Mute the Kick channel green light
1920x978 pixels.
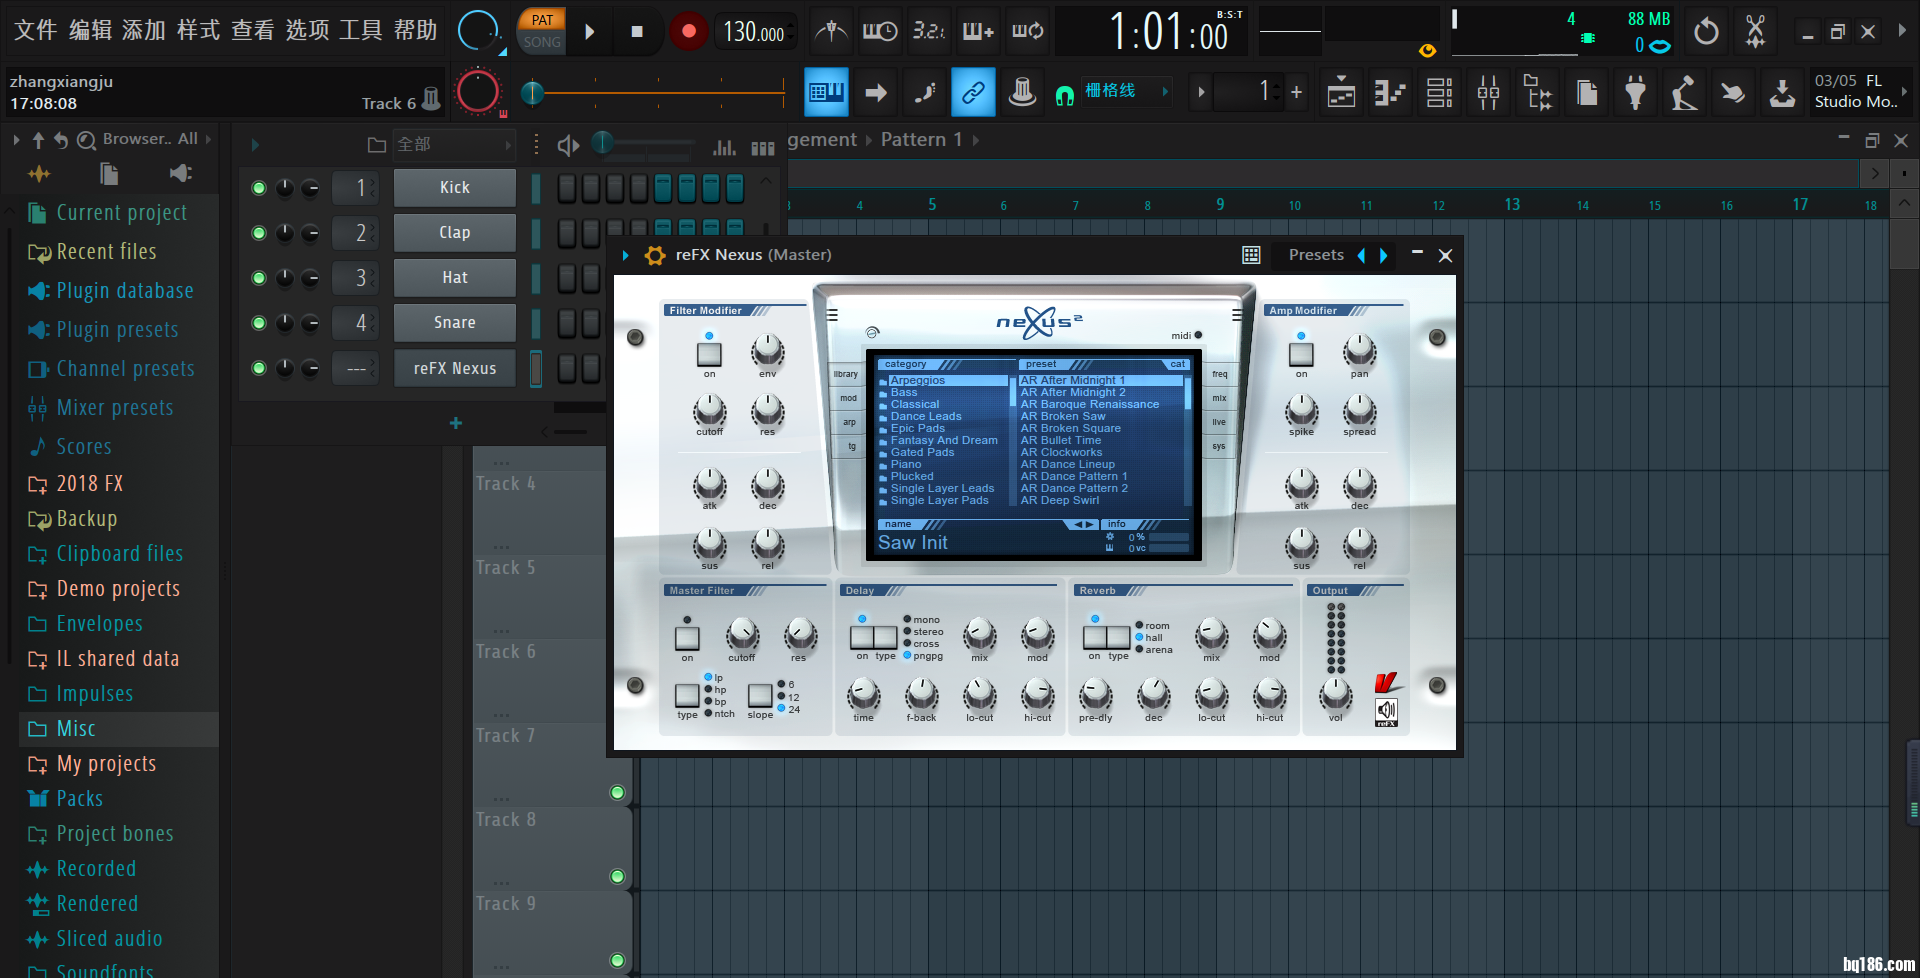pyautogui.click(x=259, y=188)
